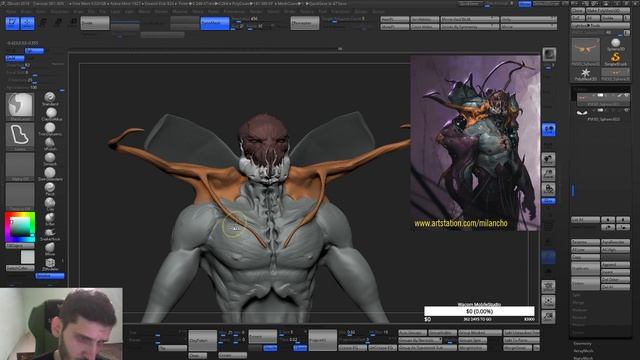Activate the Move transform icon in top shelf
This screenshot has width=640, height=360.
[x=43, y=23]
